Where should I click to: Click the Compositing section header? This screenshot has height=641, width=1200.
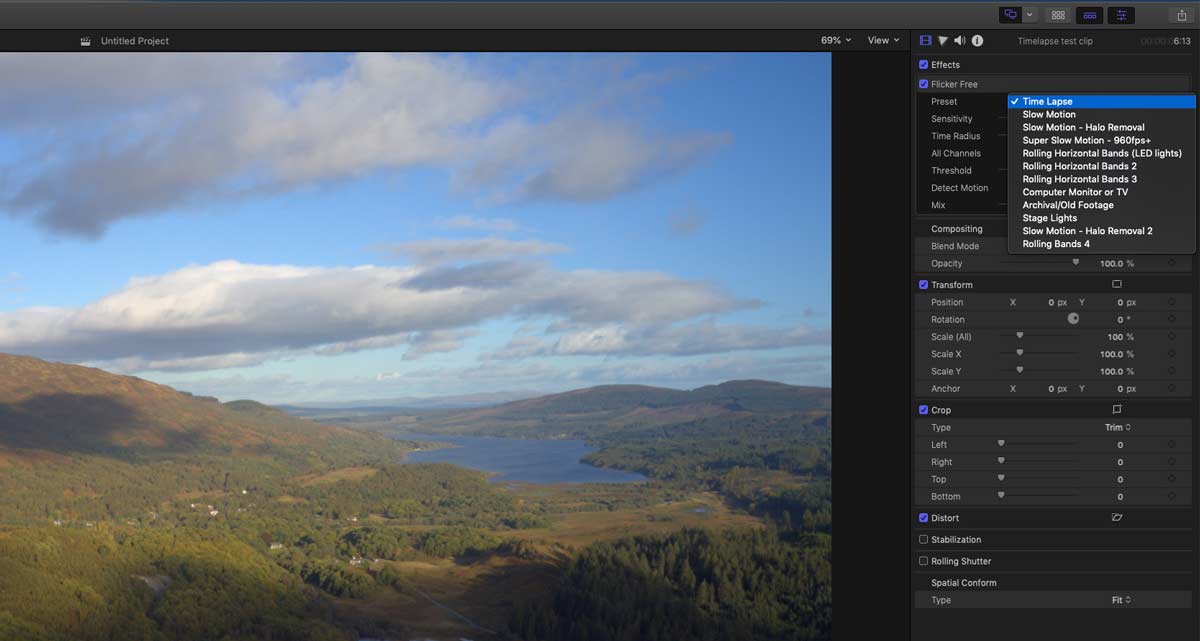tap(957, 229)
